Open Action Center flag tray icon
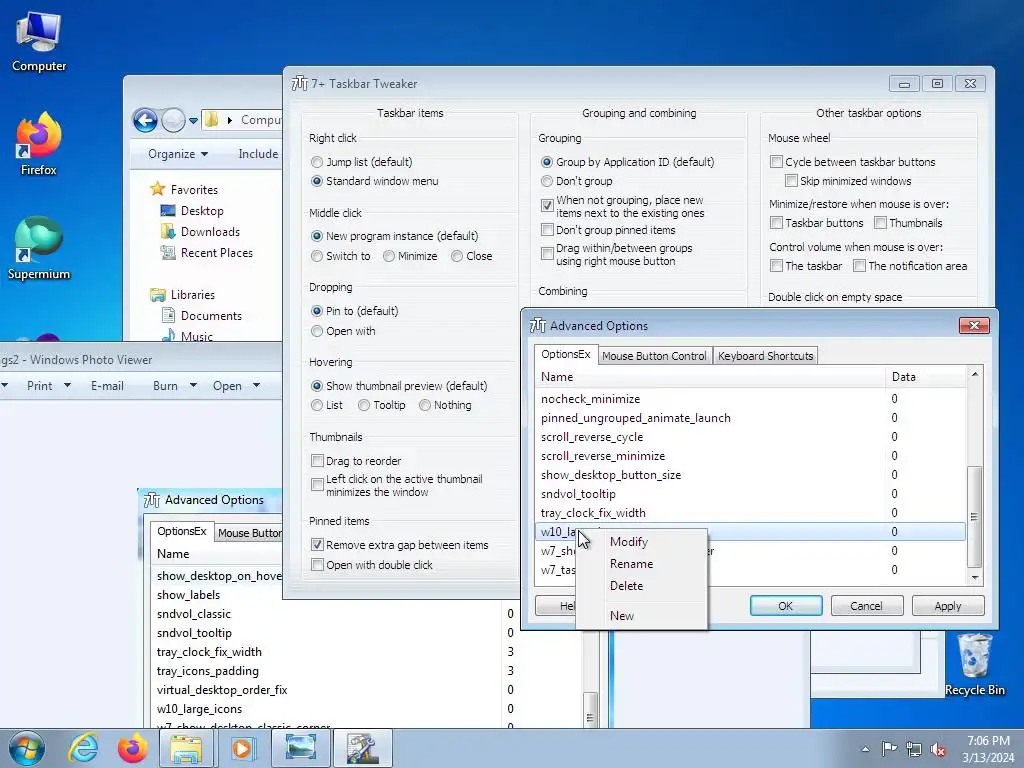The width and height of the screenshot is (1024, 768). (889, 749)
